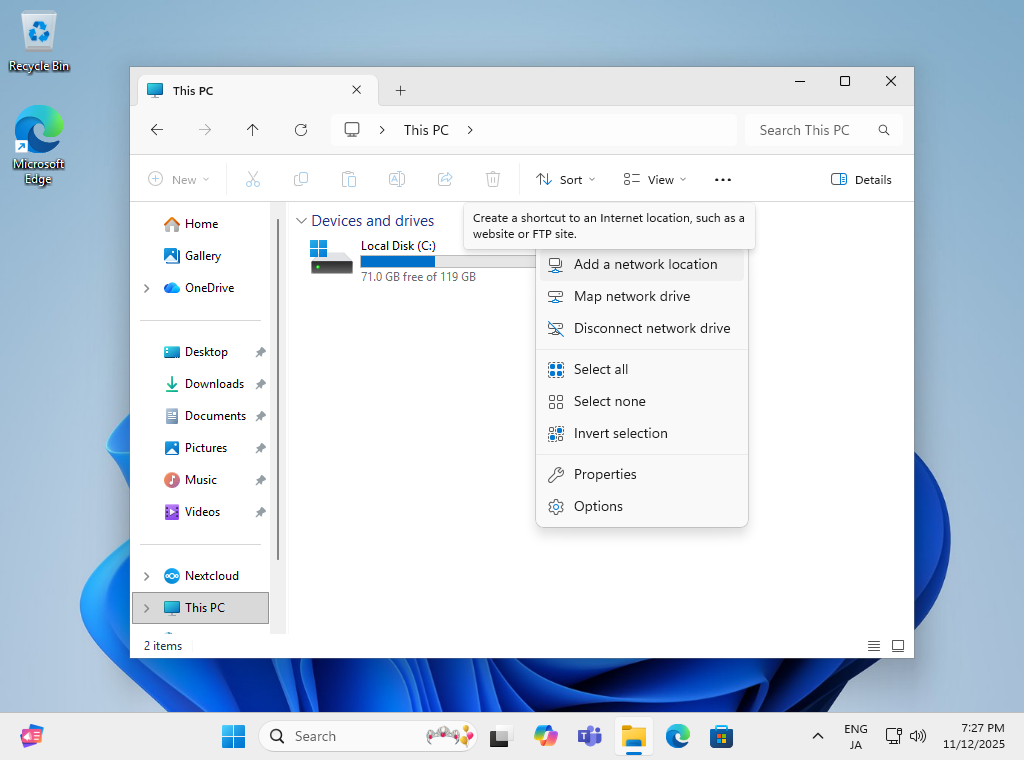Click the Search This PC field
The image size is (1024, 760).
pyautogui.click(x=810, y=130)
